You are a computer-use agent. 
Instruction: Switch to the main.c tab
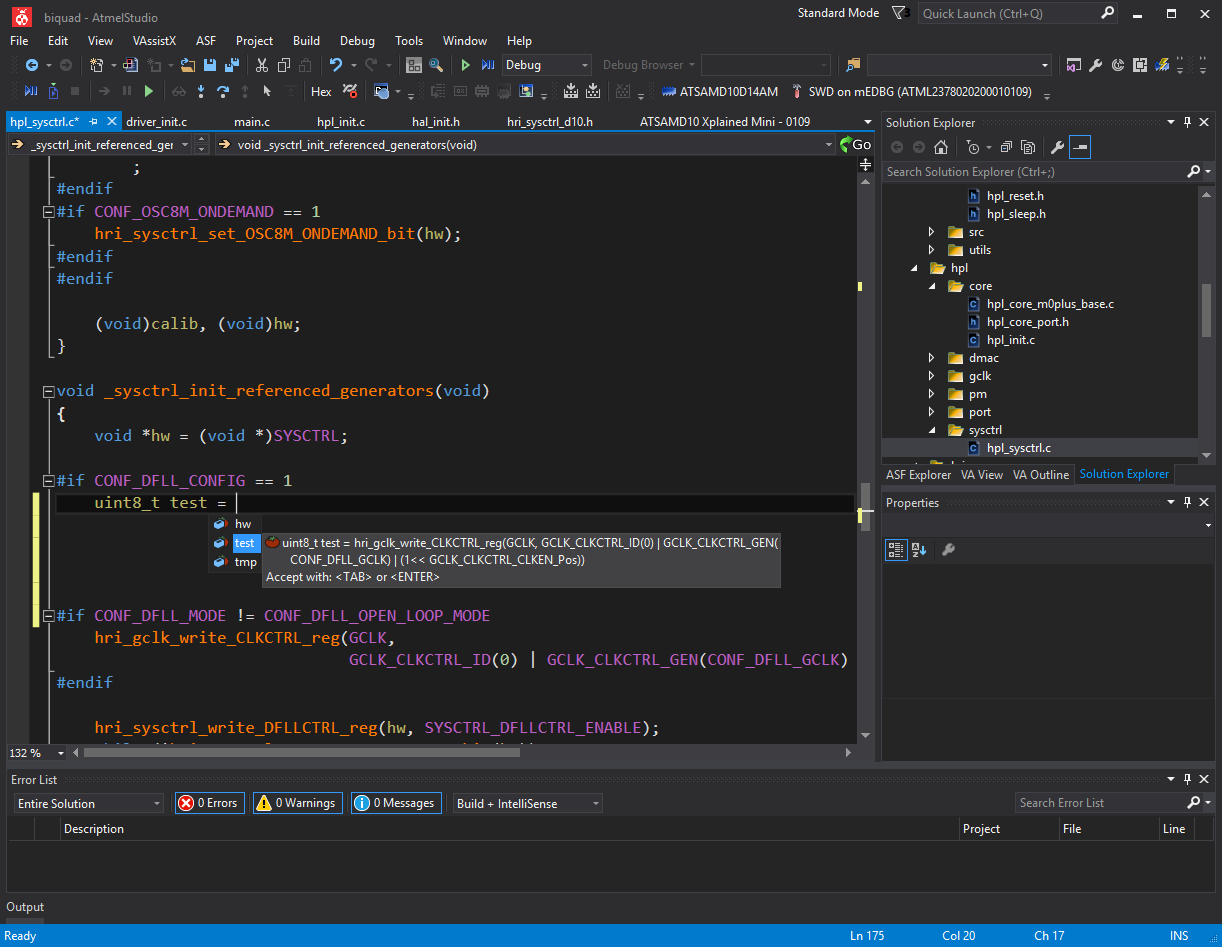252,122
